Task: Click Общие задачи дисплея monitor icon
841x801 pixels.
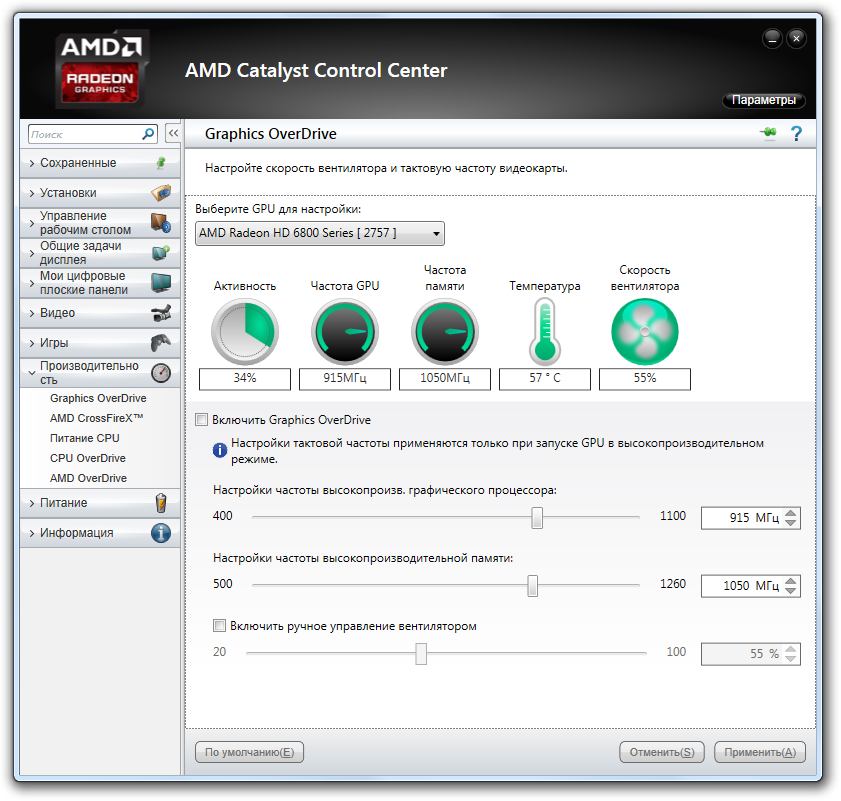Action: (x=161, y=252)
